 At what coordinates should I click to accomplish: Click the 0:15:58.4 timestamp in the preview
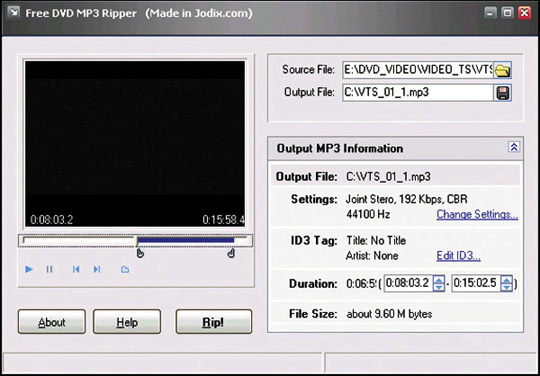click(223, 220)
